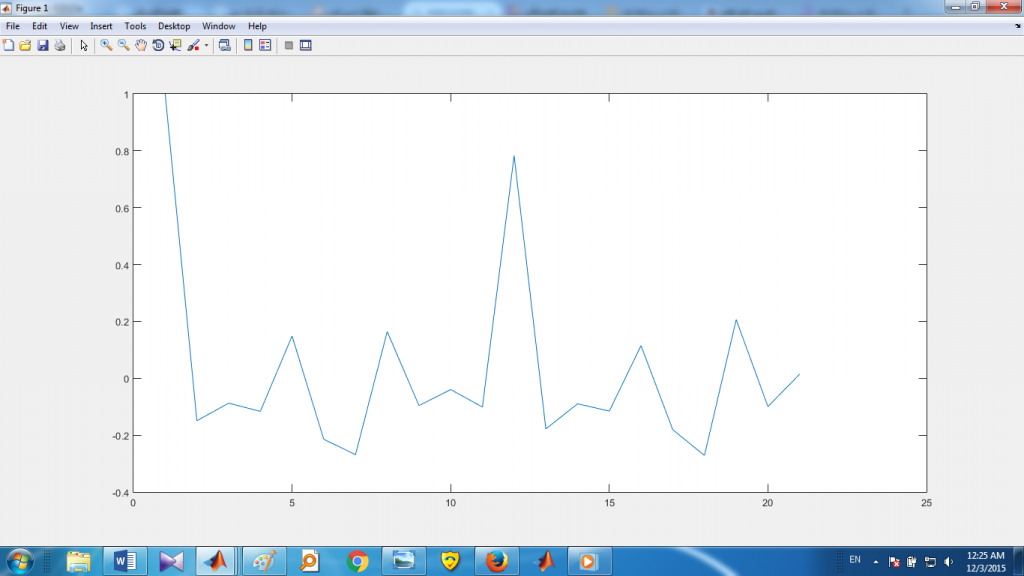The image size is (1024, 576).
Task: Select the Edit Plot arrow tool
Action: tap(84, 45)
